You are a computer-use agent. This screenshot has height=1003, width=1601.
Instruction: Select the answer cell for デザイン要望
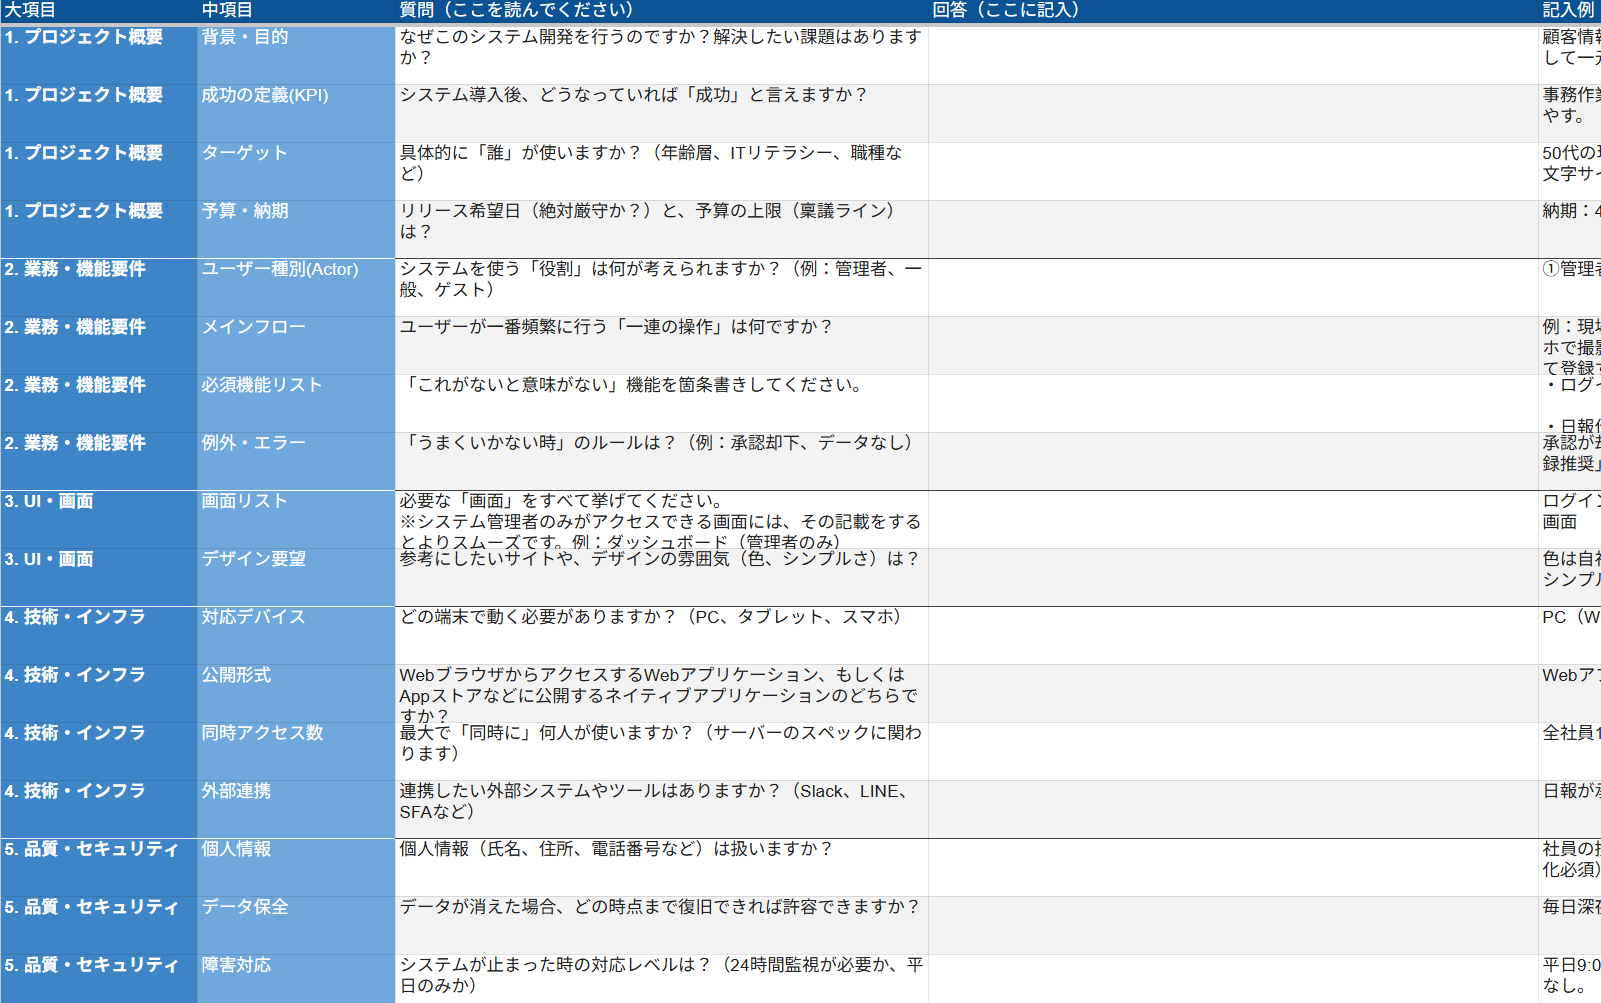1232,578
